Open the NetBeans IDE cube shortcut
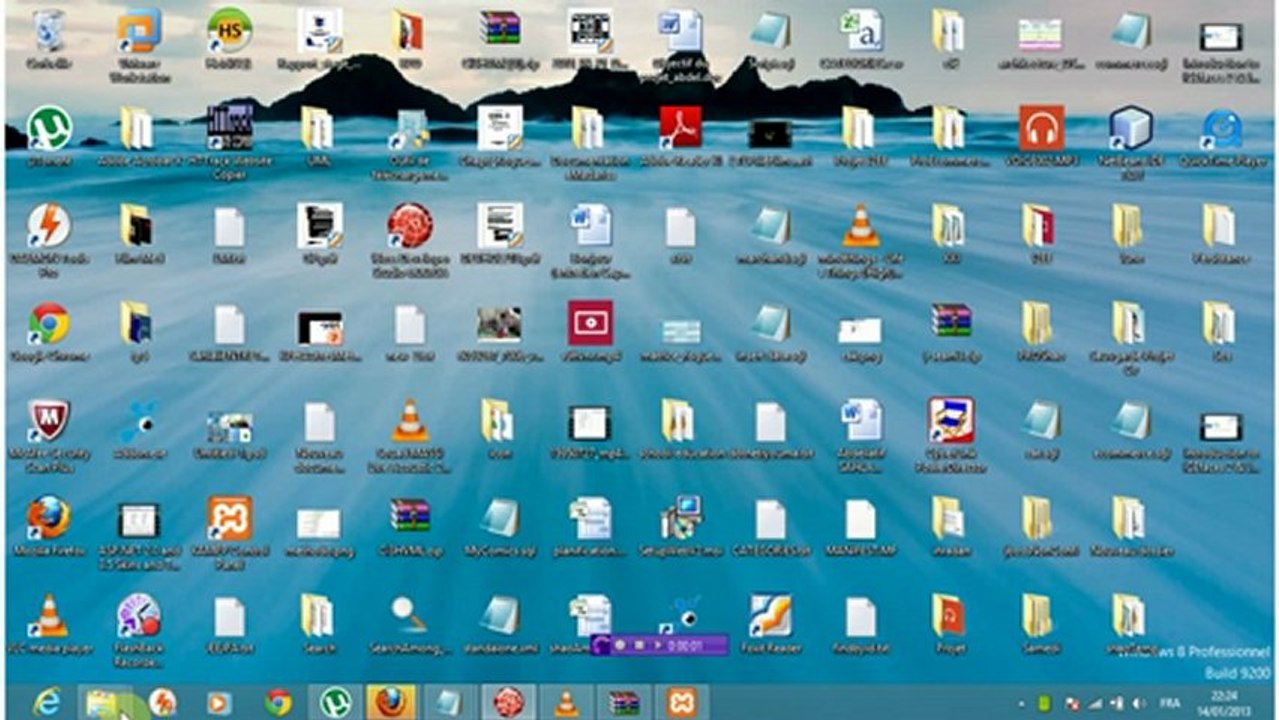Image resolution: width=1279 pixels, height=720 pixels. coord(1131,128)
